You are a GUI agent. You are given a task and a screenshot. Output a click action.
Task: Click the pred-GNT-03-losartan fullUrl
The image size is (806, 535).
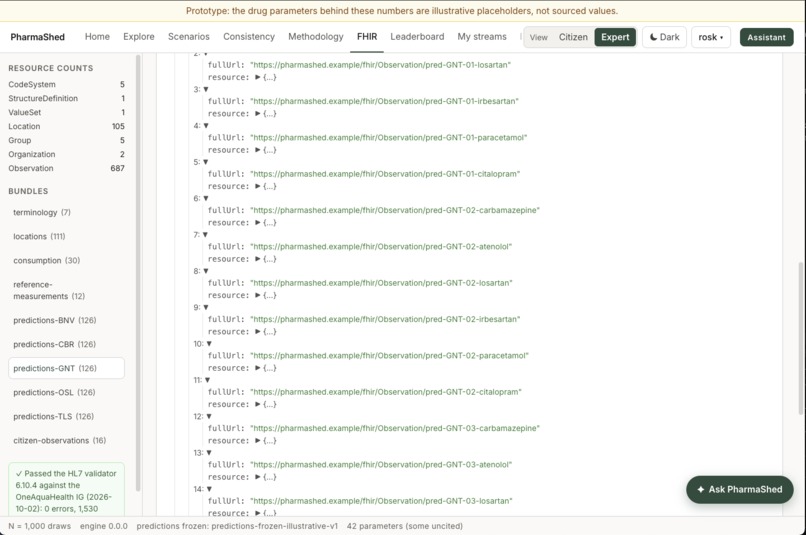381,501
